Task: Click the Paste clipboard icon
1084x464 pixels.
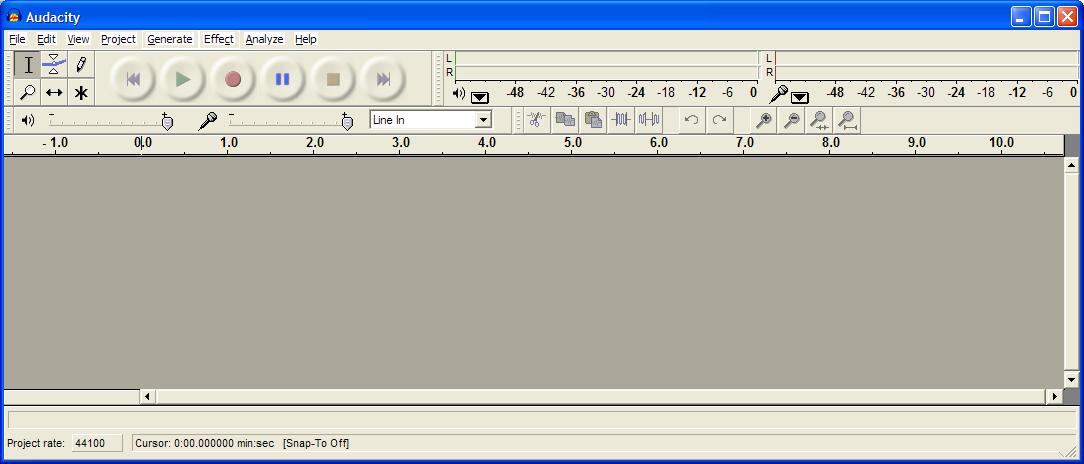Action: tap(592, 120)
